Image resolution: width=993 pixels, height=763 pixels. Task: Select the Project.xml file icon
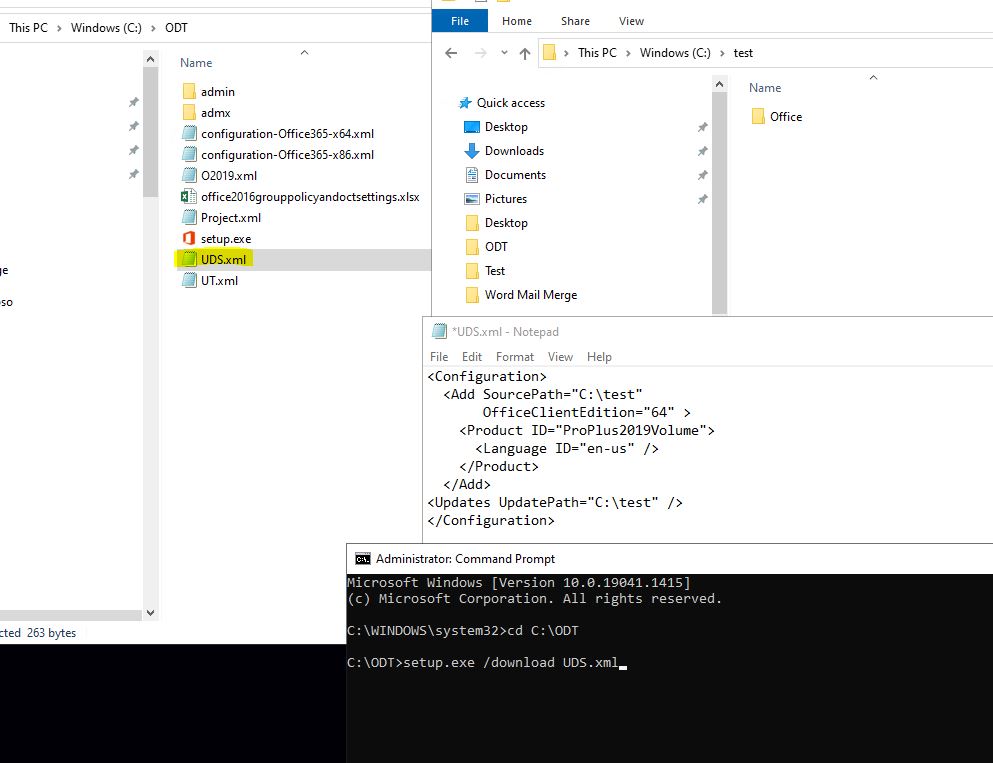(x=189, y=217)
